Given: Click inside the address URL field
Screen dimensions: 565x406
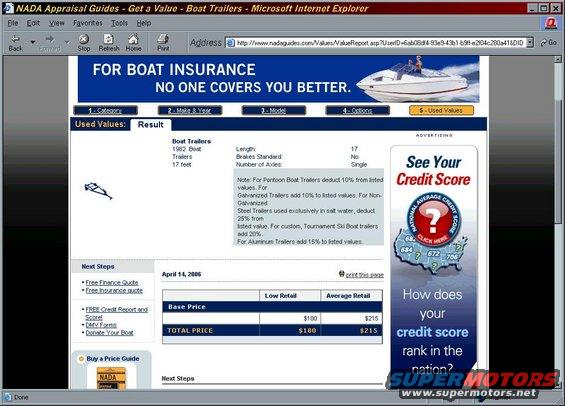Looking at the screenshot, I should point(380,43).
